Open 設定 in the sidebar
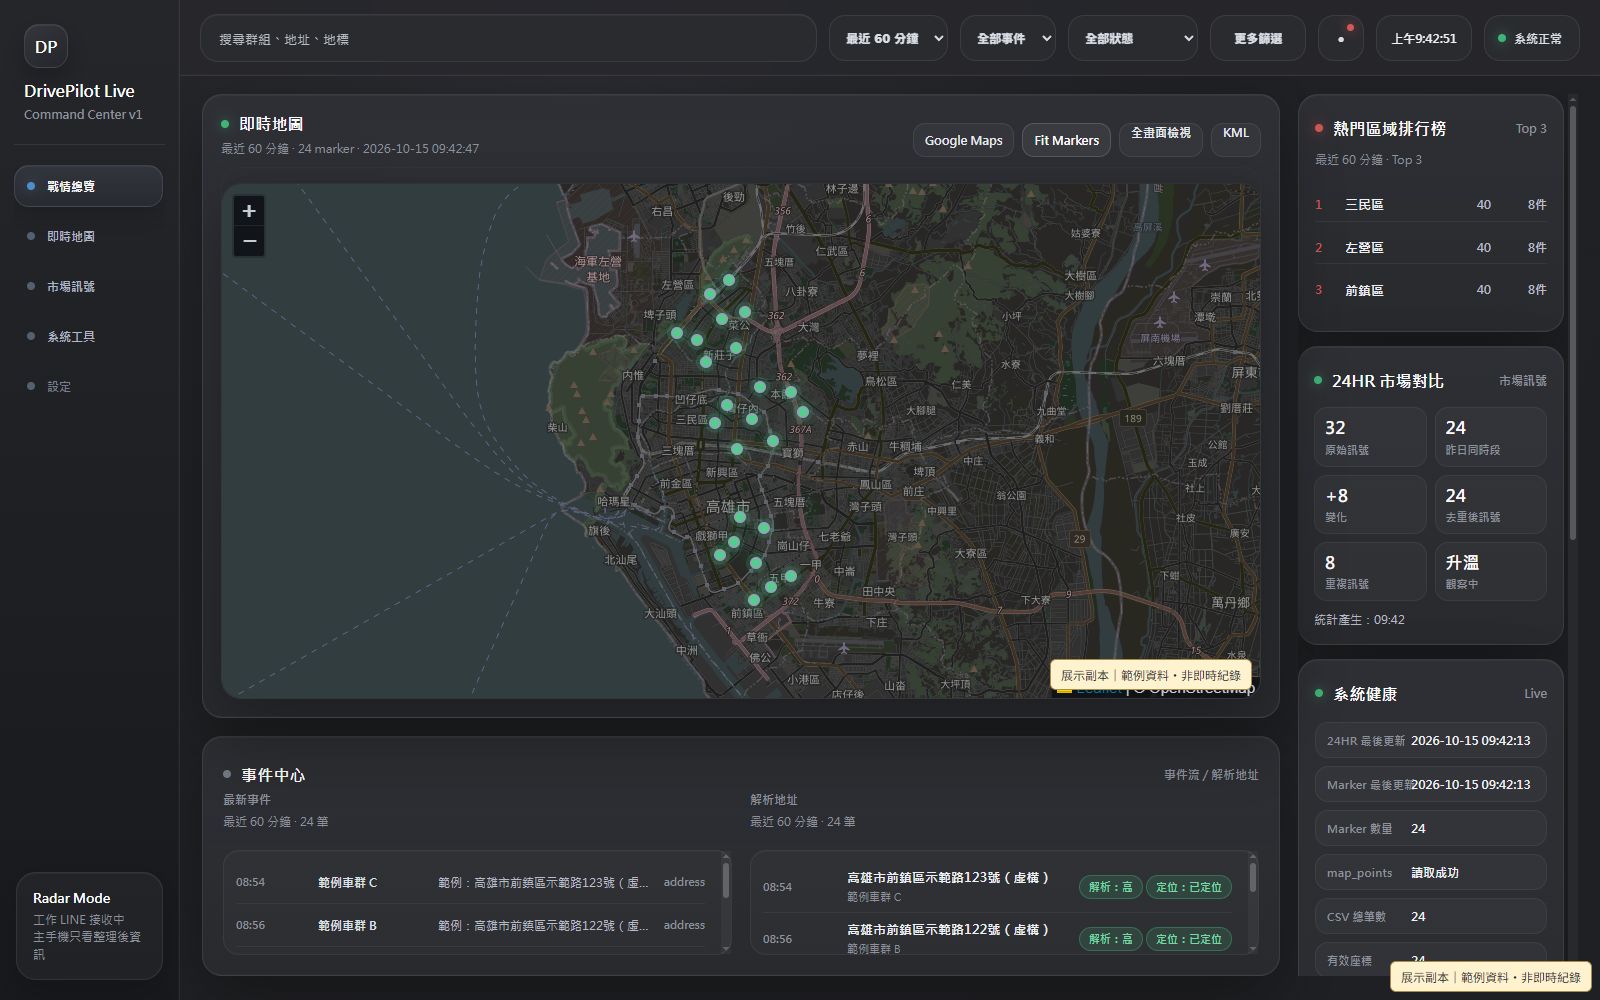 (88, 386)
